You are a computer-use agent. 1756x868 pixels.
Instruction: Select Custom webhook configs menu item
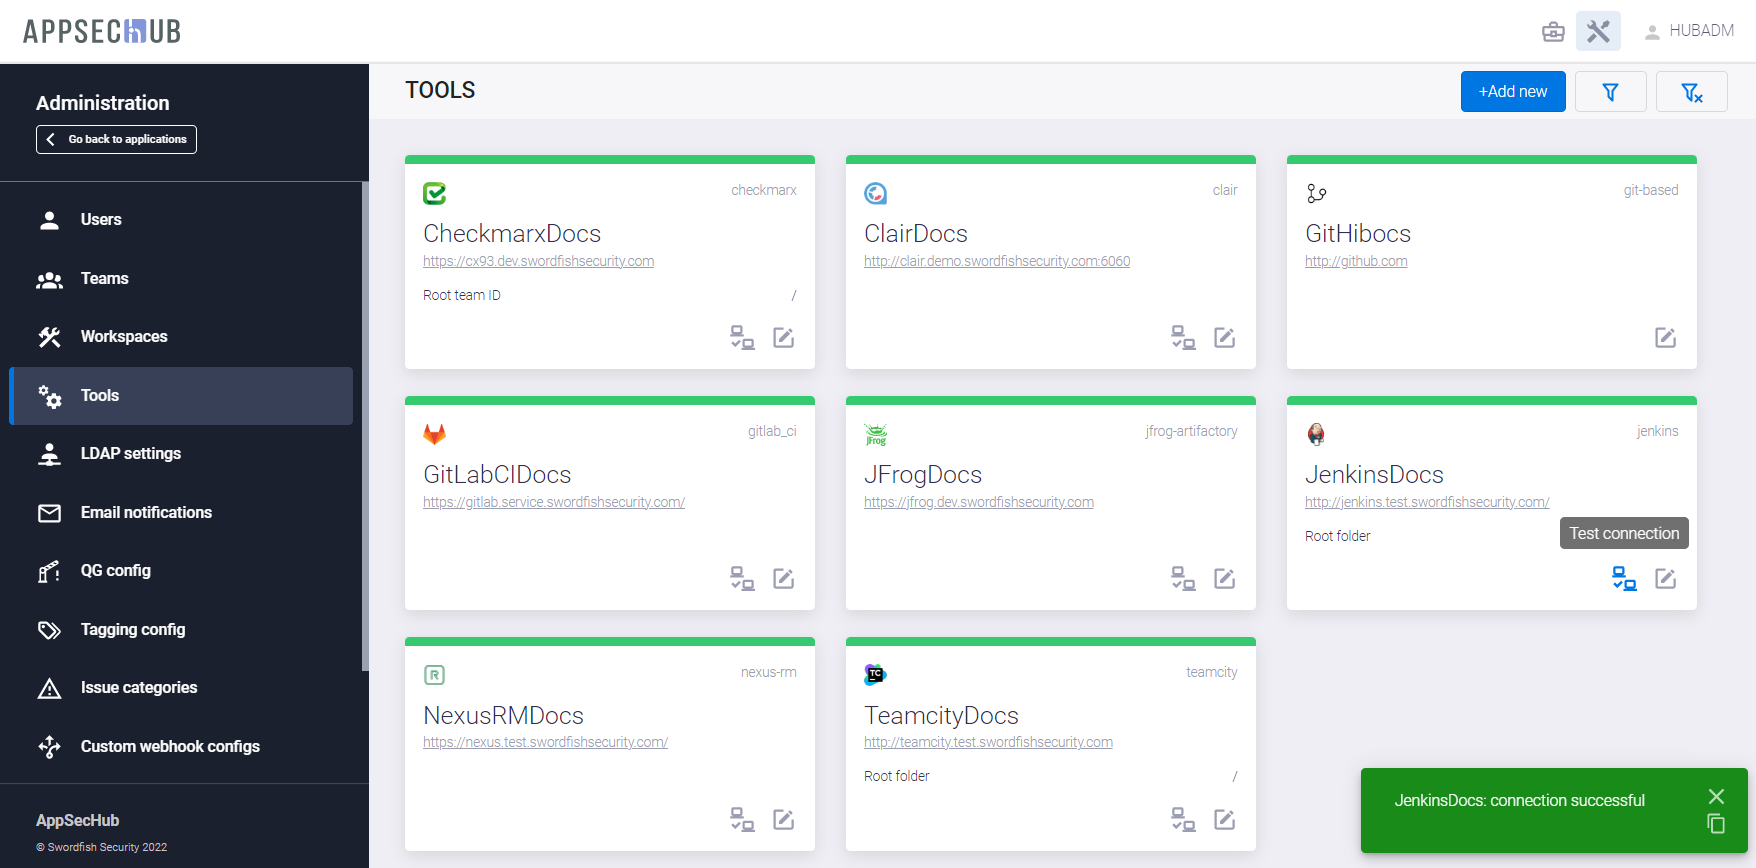pyautogui.click(x=170, y=747)
